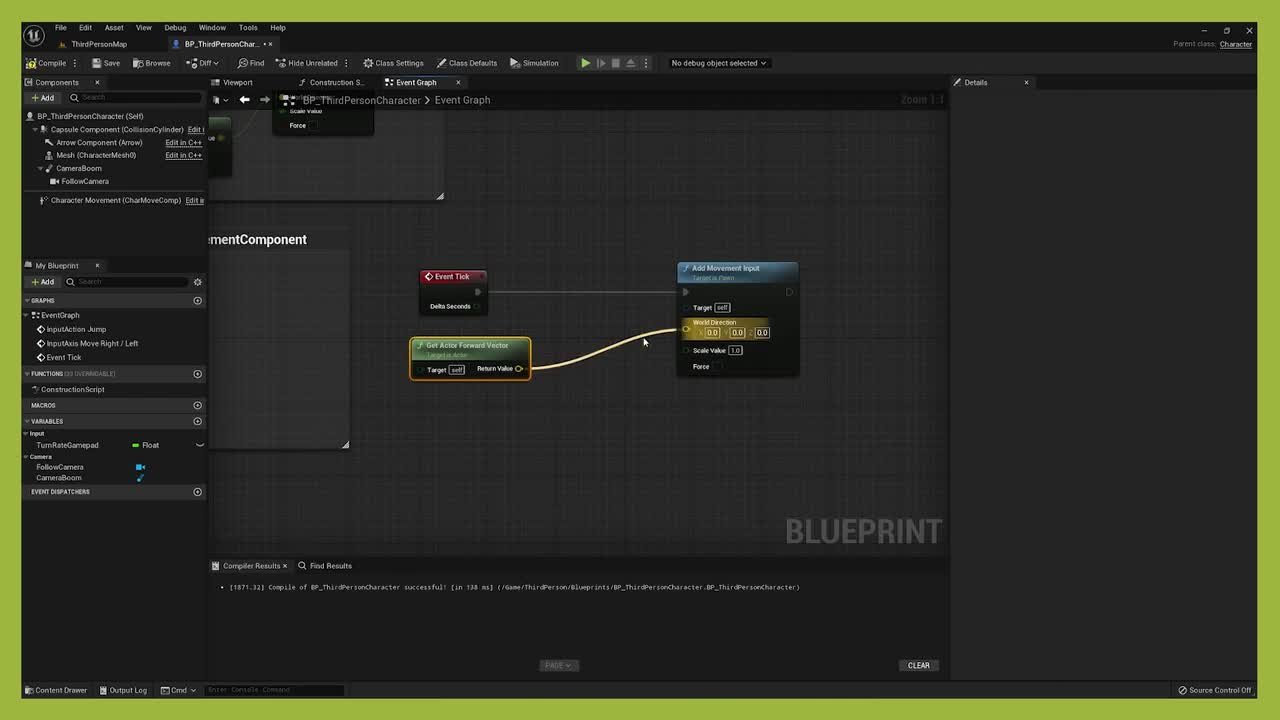Collapse the Capsule Component tree node
Image resolution: width=1280 pixels, height=720 pixels.
click(x=35, y=129)
